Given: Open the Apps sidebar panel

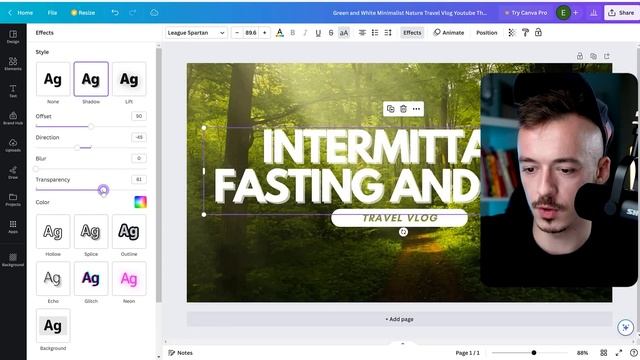Looking at the screenshot, I should (13, 227).
